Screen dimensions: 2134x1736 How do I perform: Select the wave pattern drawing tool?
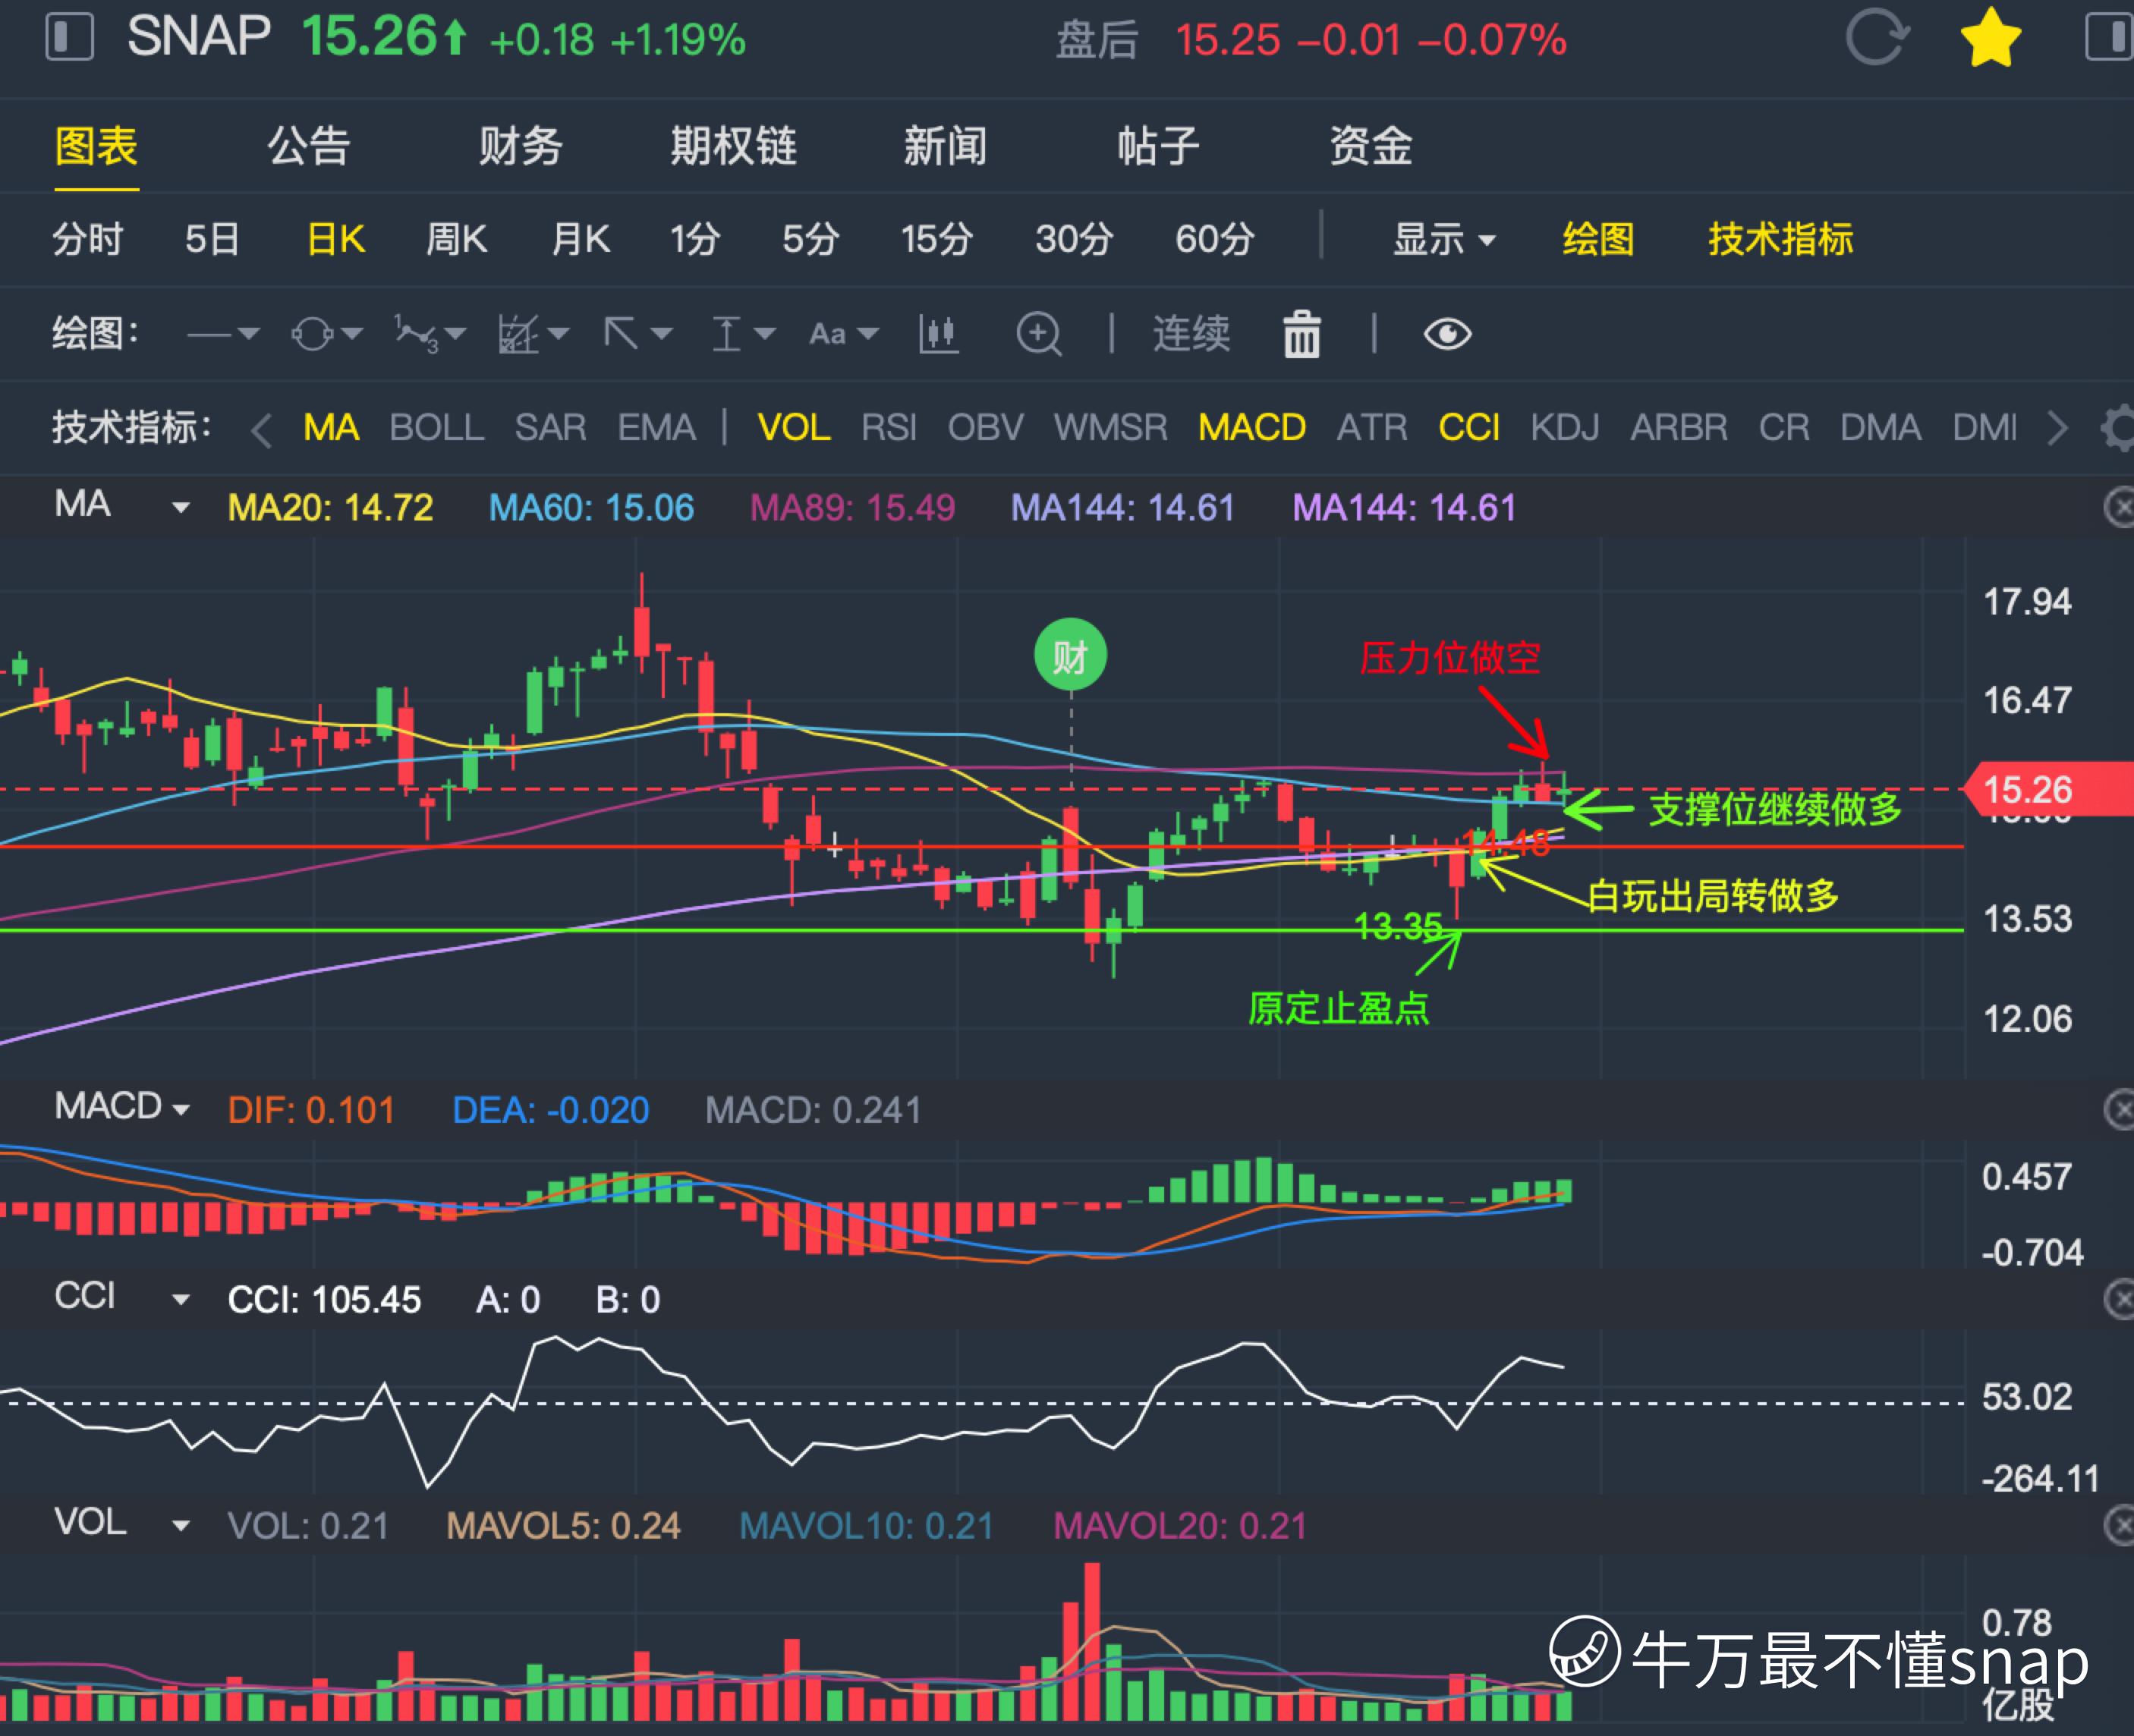[417, 334]
